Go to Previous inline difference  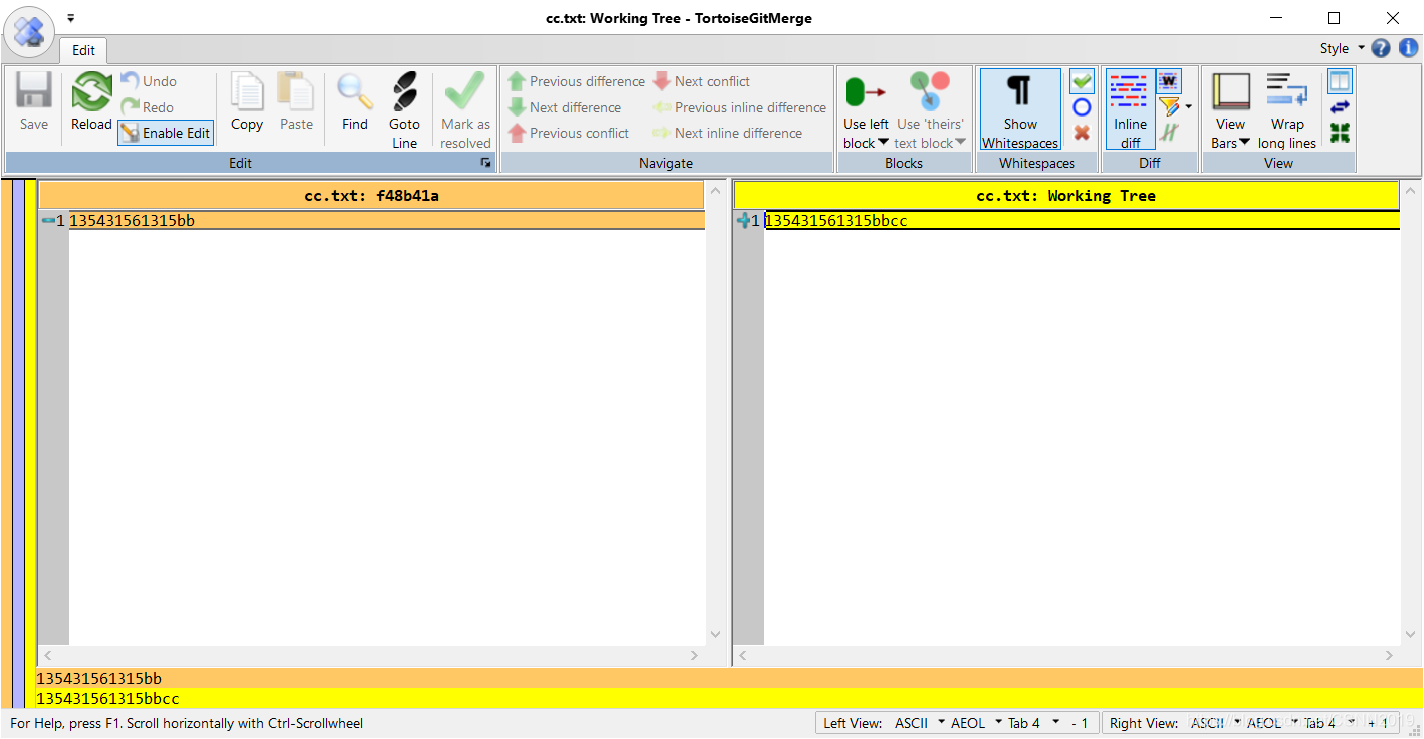739,107
